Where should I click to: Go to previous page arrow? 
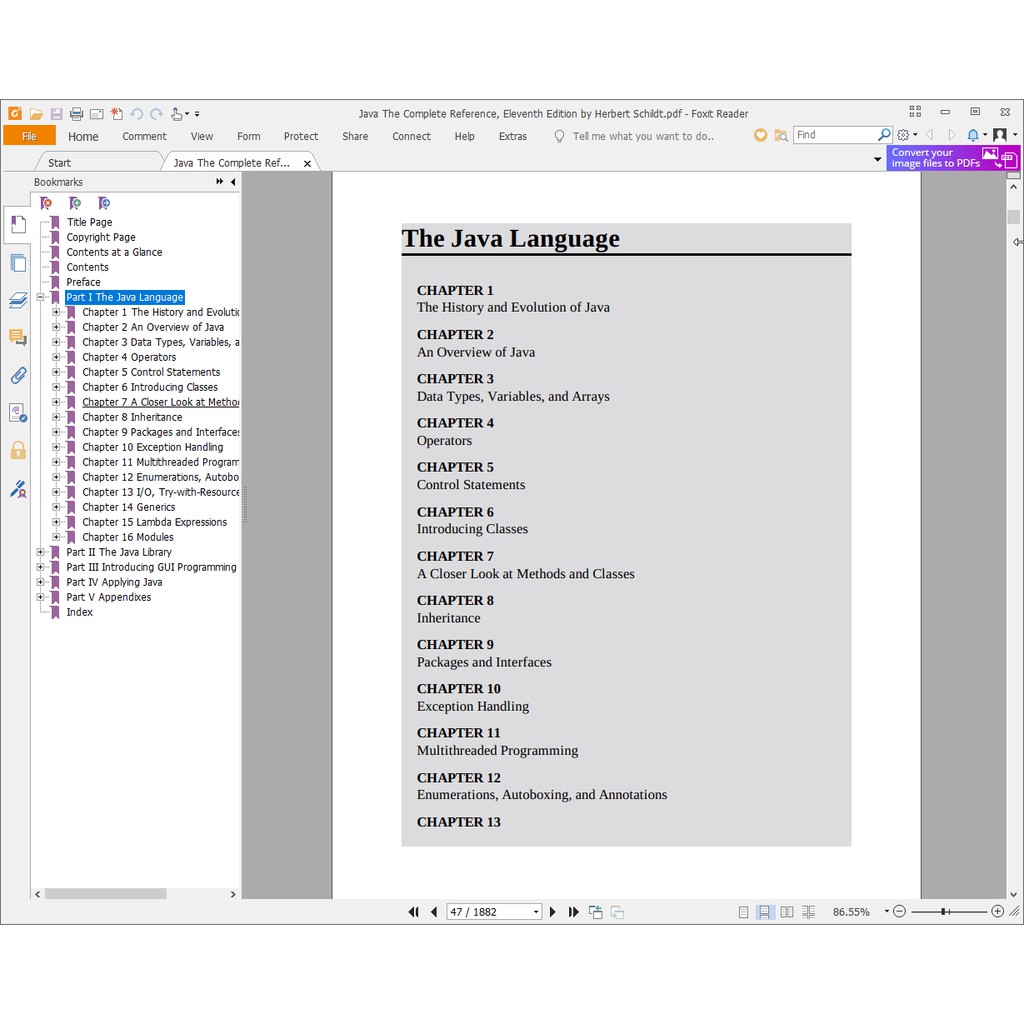[x=434, y=912]
